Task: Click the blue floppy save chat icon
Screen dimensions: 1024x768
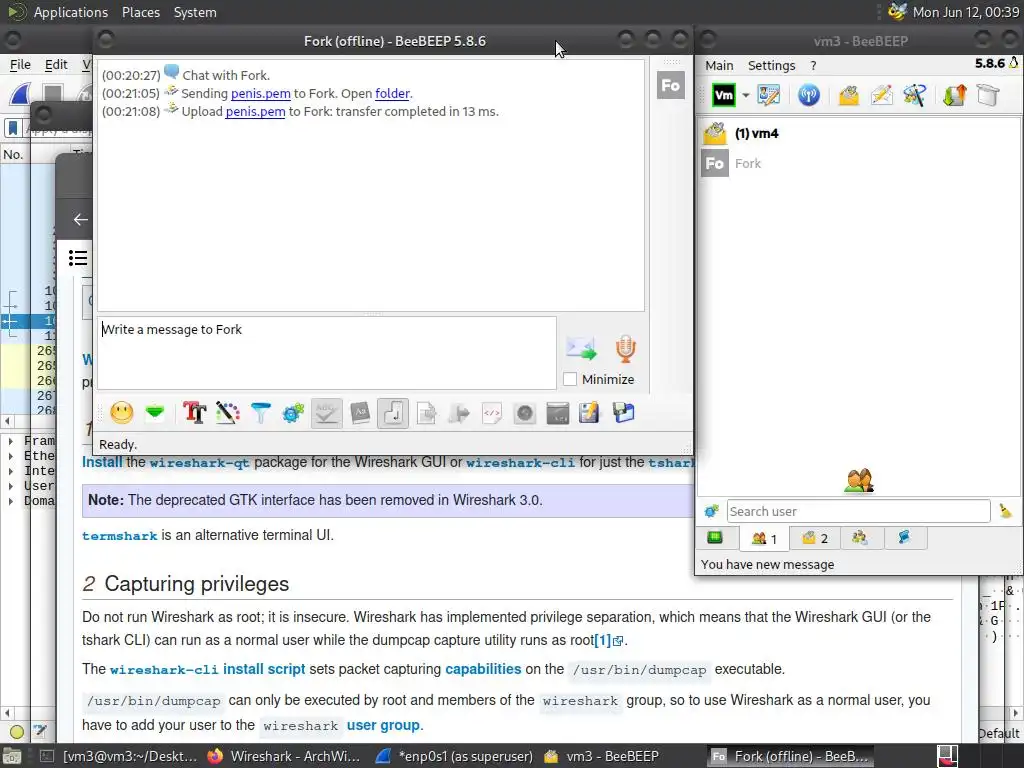Action: (623, 413)
